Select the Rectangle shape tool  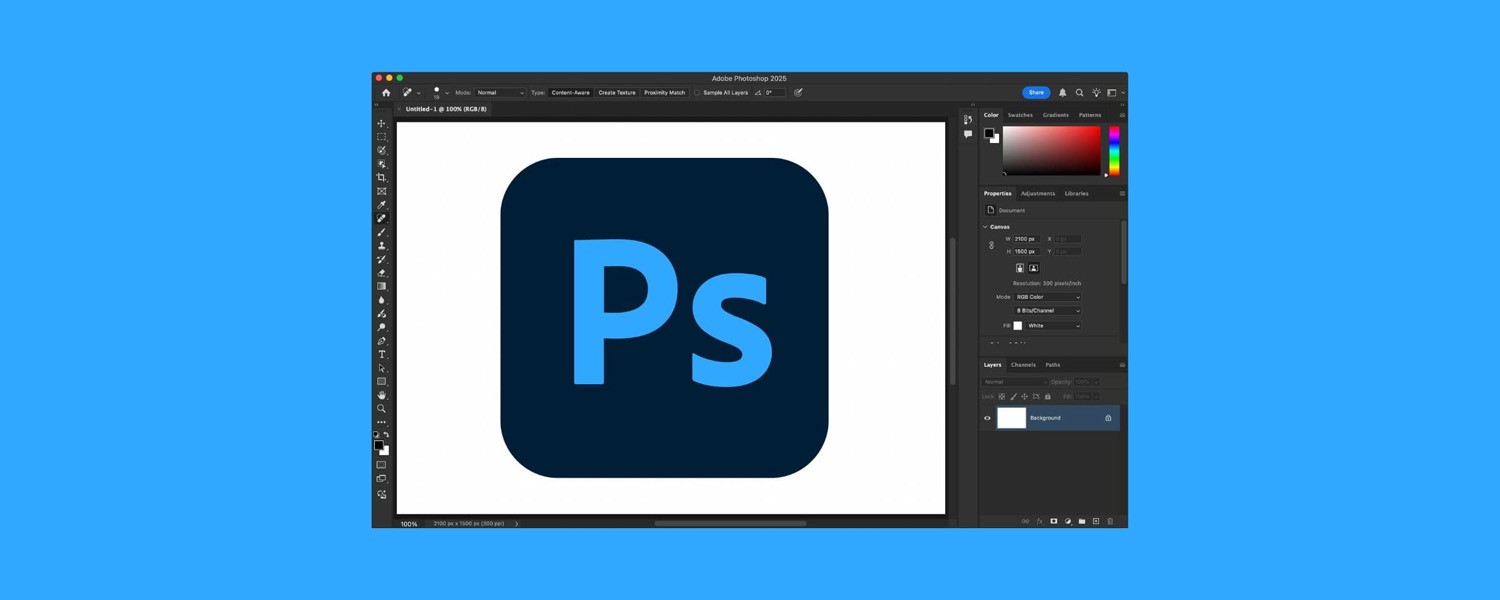click(x=381, y=382)
